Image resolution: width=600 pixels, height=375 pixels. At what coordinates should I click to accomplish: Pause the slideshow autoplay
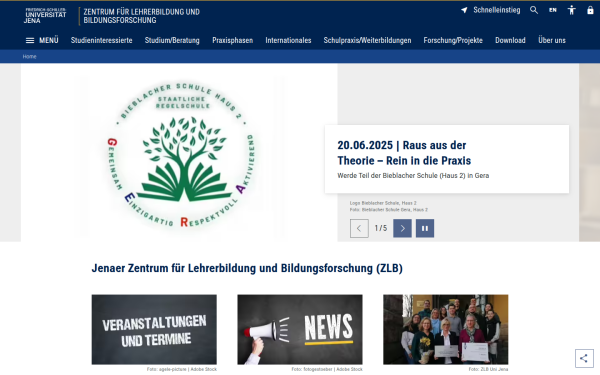point(425,228)
